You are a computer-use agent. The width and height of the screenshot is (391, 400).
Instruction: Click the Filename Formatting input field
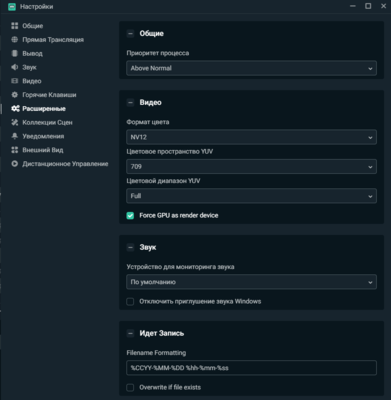pyautogui.click(x=252, y=368)
